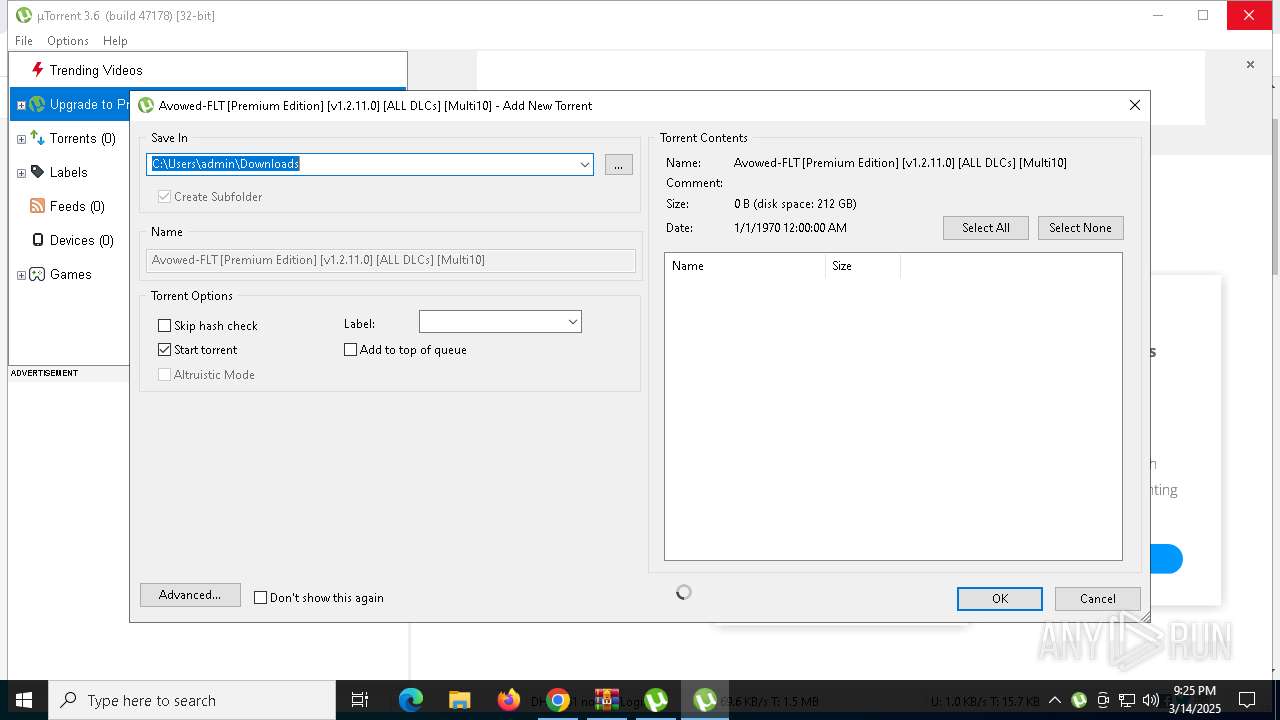Viewport: 1280px width, 720px height.
Task: Click the Select All button
Action: [x=985, y=228]
